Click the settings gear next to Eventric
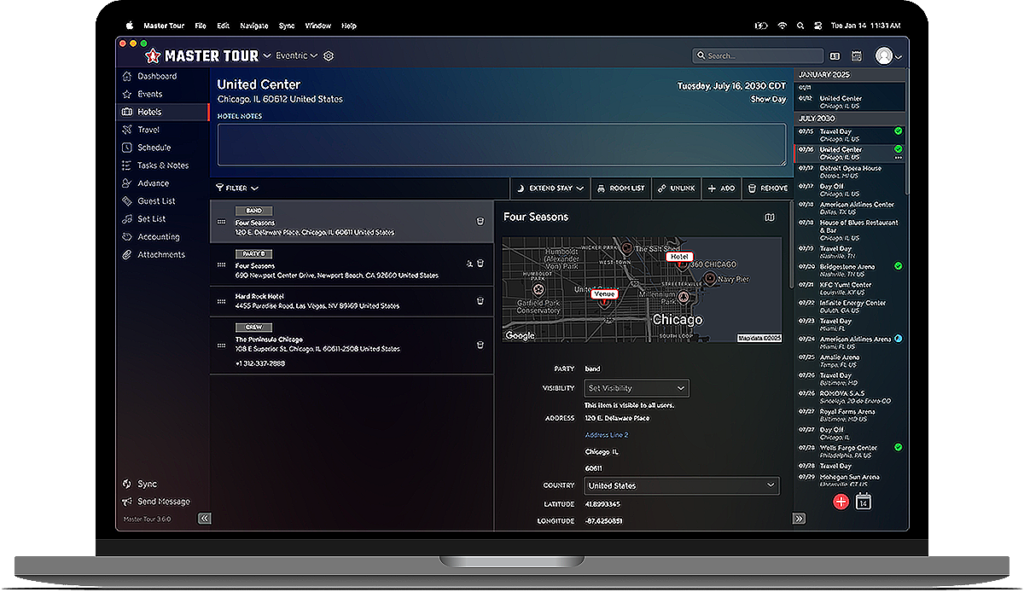This screenshot has height=592, width=1024. 328,56
